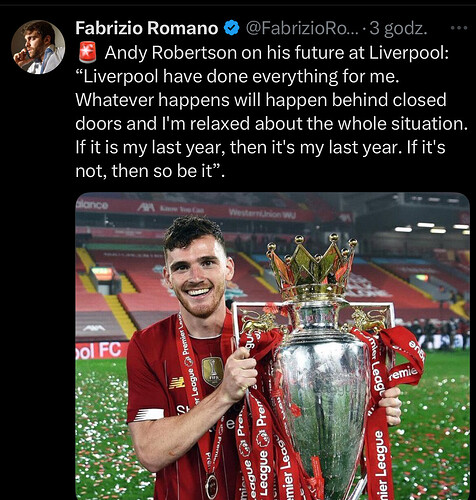476x500 pixels.
Task: Click the medal hanging below the jersey
Action: tap(211, 486)
